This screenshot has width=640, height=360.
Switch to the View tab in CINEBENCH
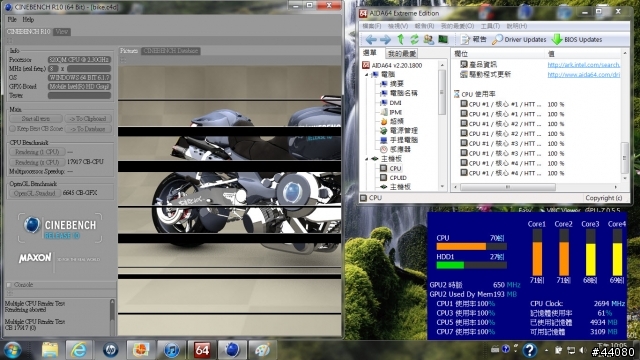pyautogui.click(x=62, y=31)
